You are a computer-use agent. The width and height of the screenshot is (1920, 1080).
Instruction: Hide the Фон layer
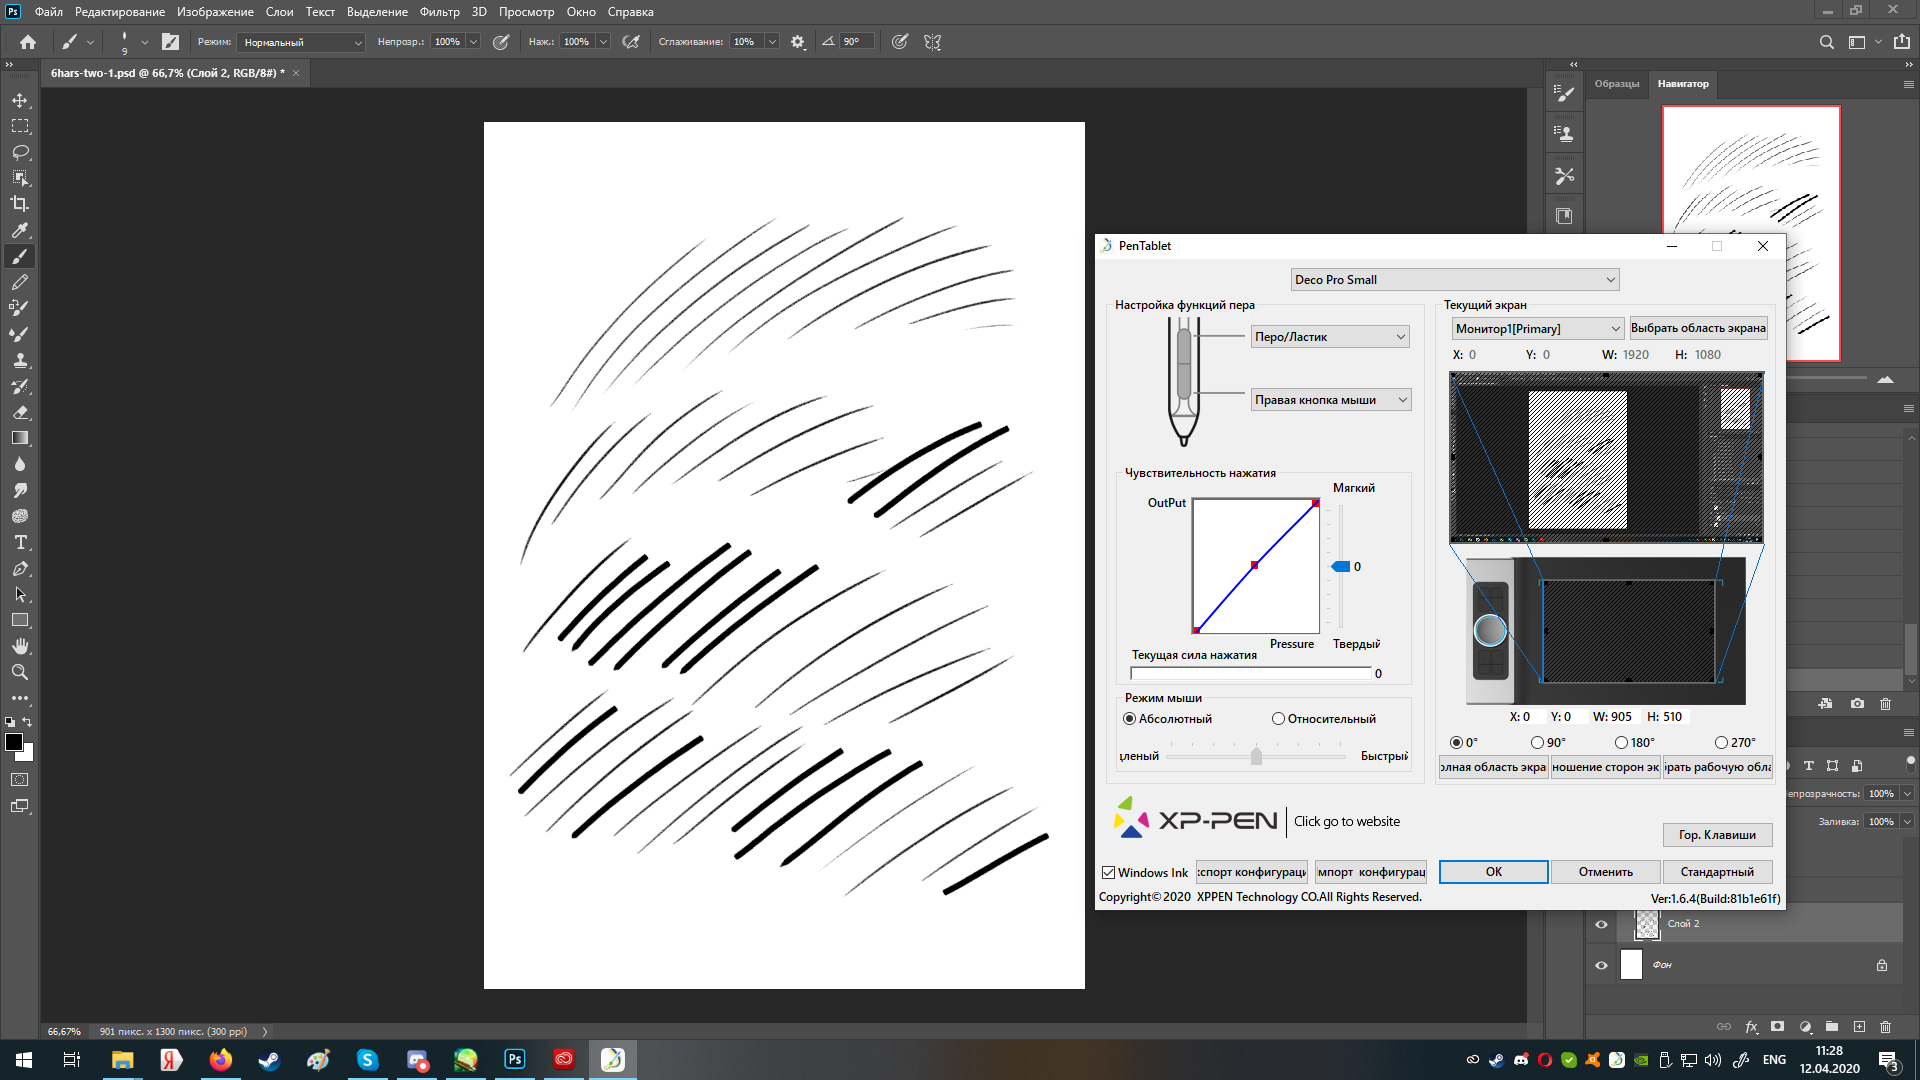click(1601, 964)
